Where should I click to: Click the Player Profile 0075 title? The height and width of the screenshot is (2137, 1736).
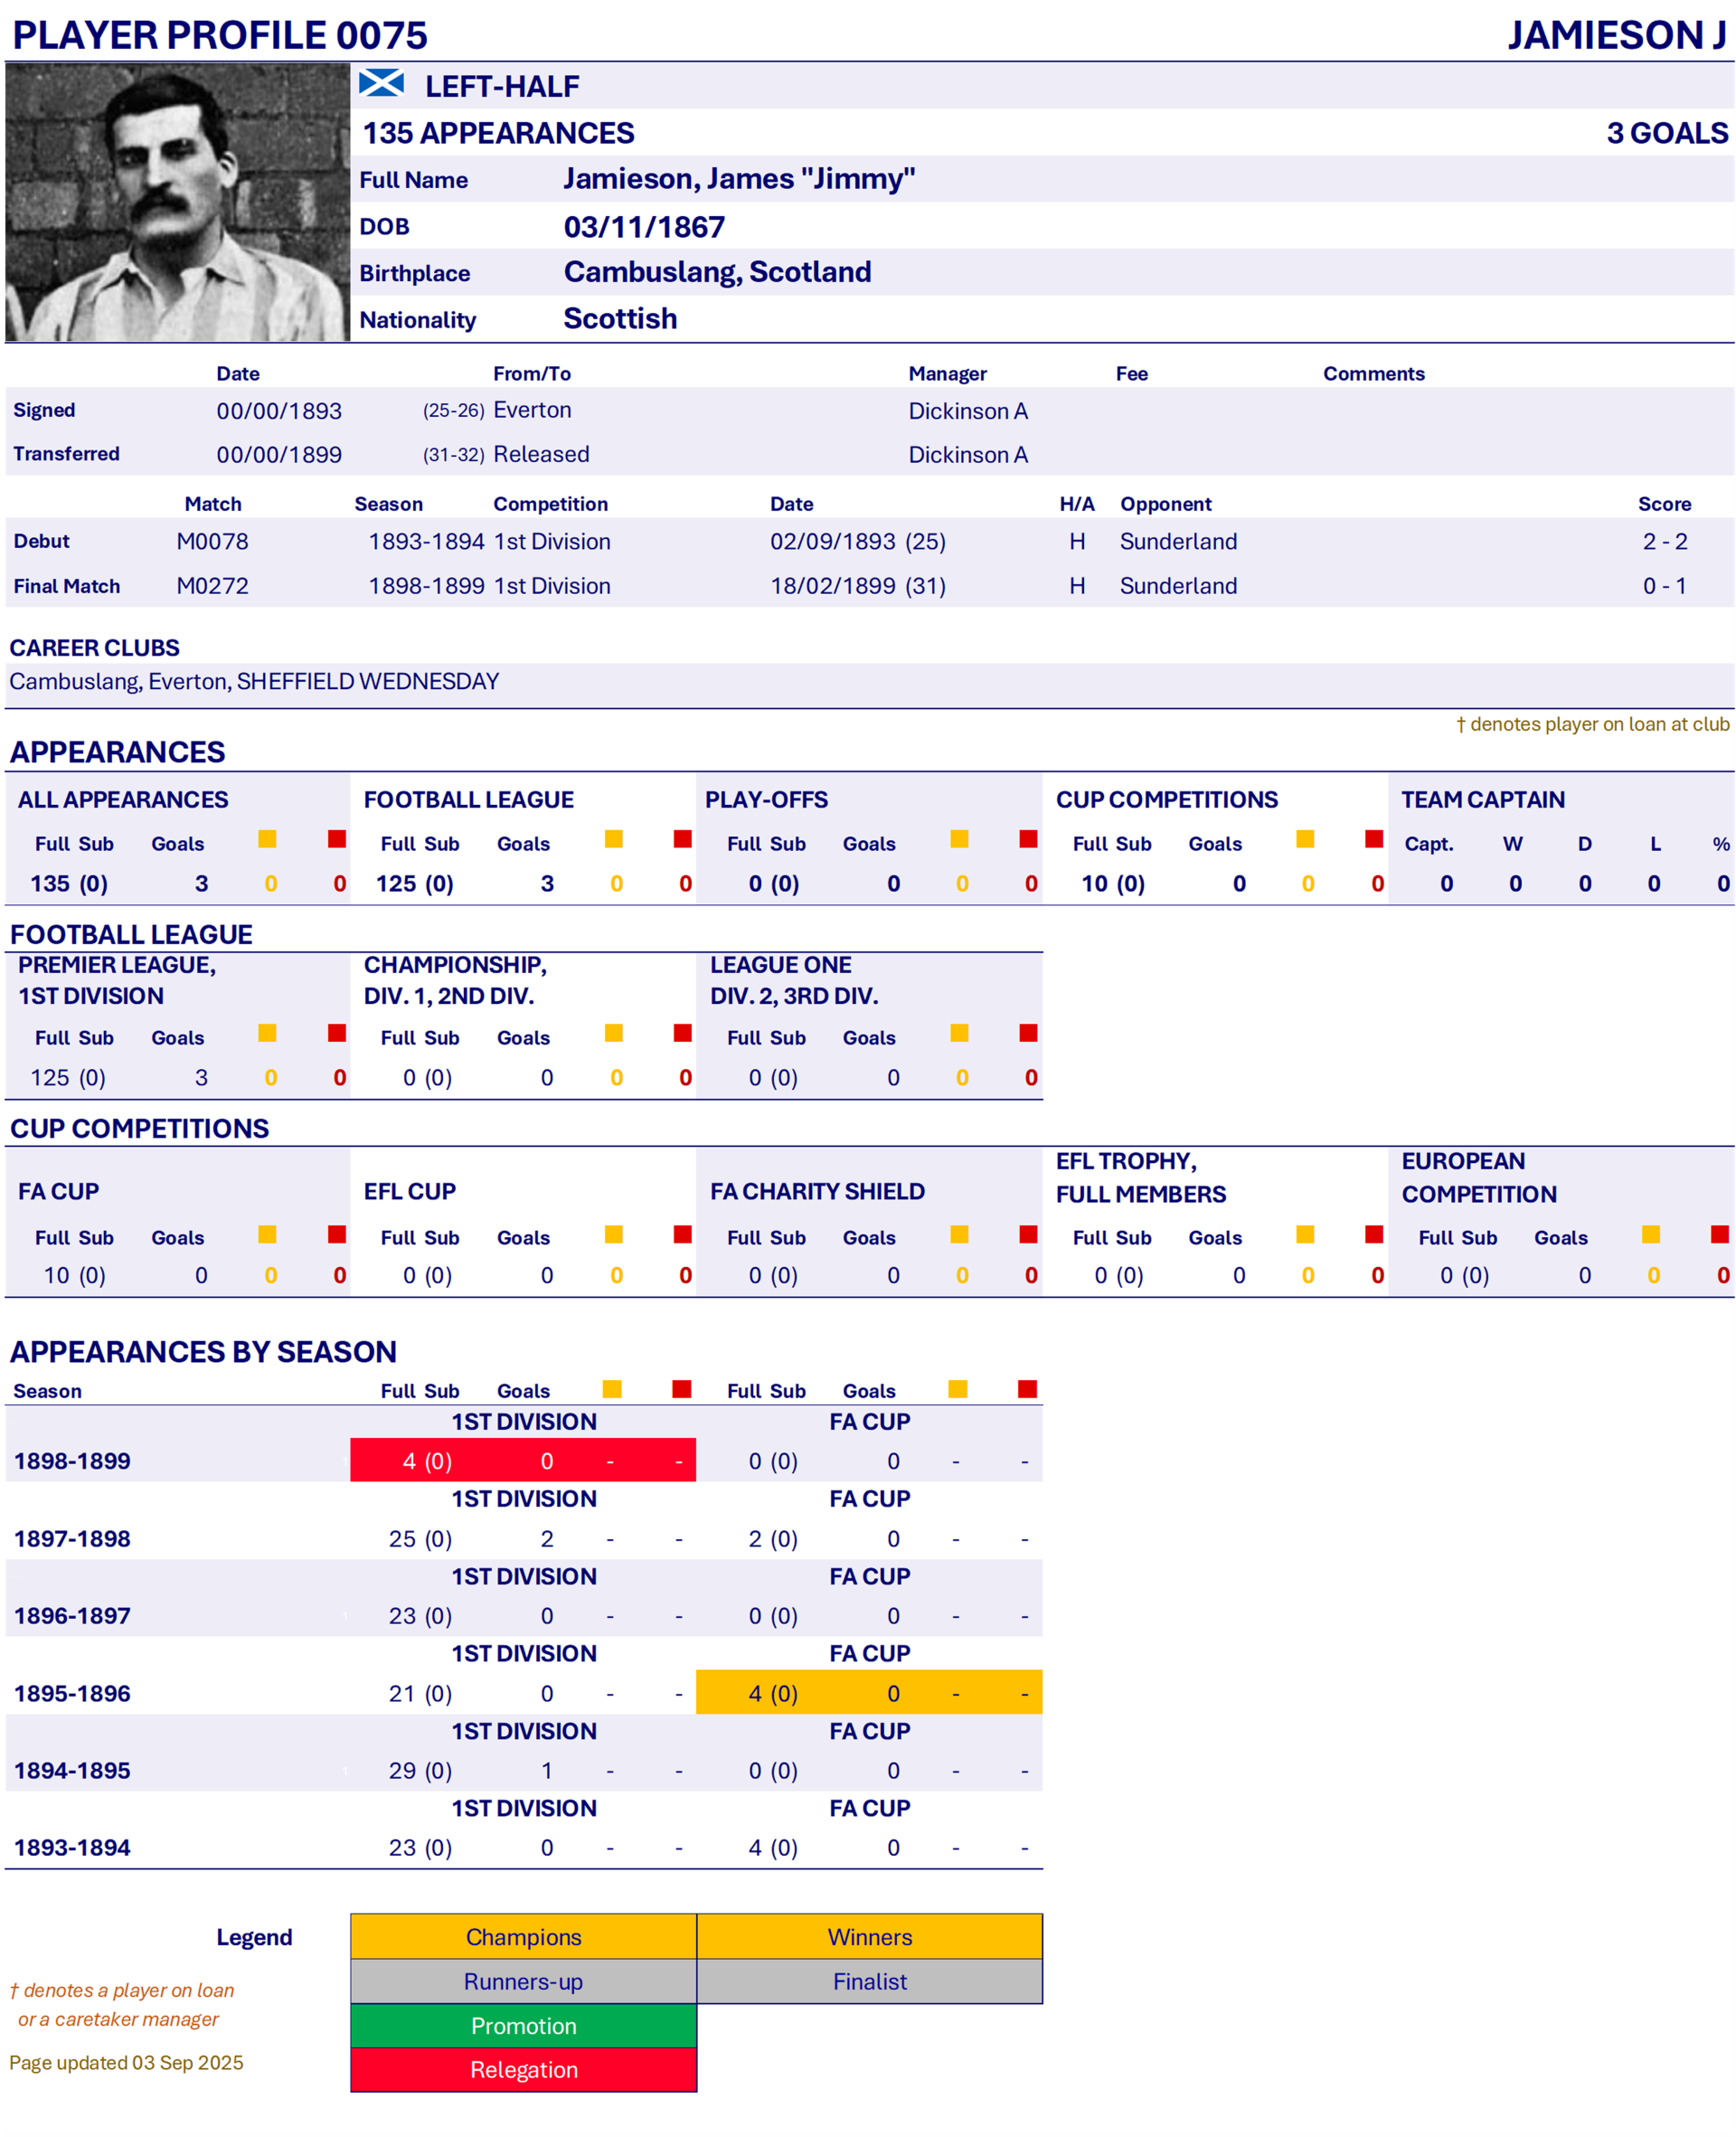tap(220, 35)
